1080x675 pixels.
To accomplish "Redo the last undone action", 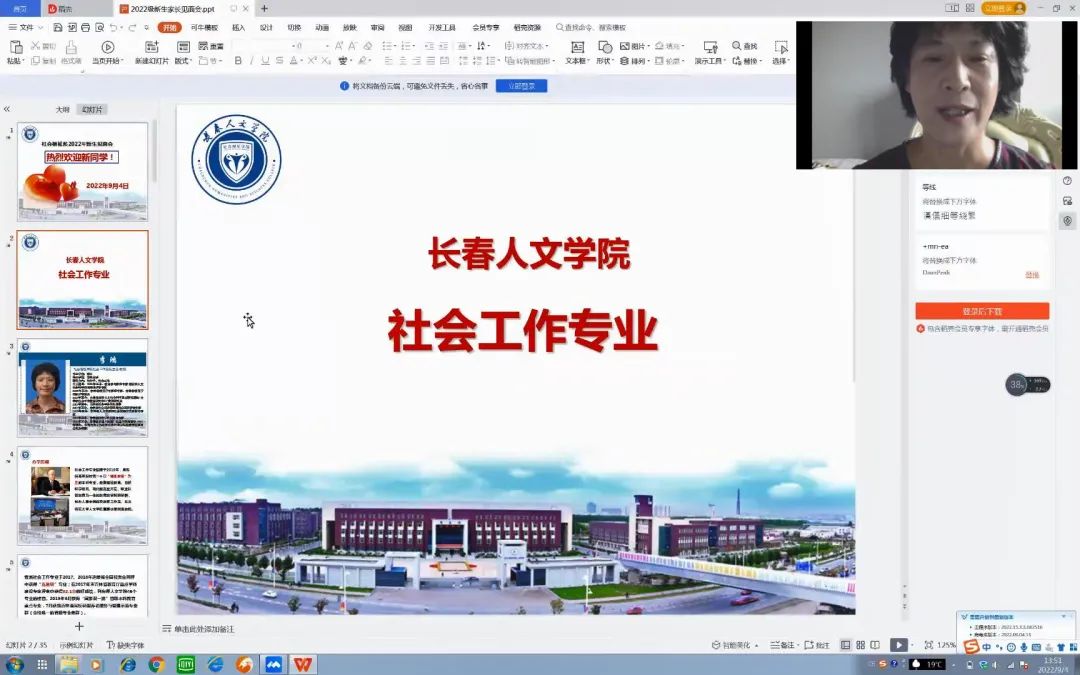I will (x=132, y=28).
